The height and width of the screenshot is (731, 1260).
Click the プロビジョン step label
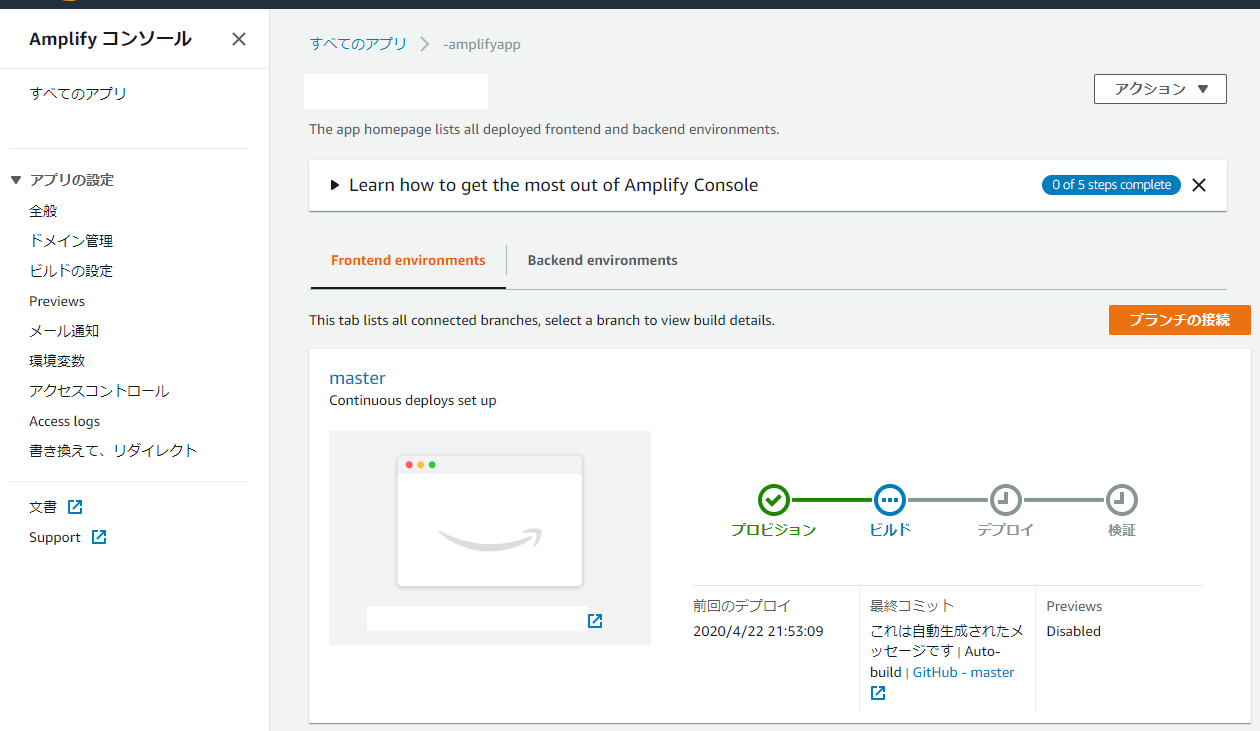click(x=773, y=530)
